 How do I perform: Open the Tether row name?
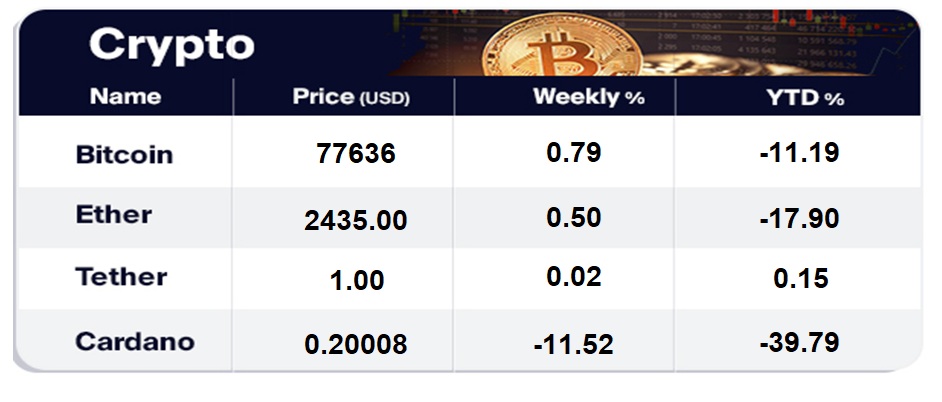121,276
